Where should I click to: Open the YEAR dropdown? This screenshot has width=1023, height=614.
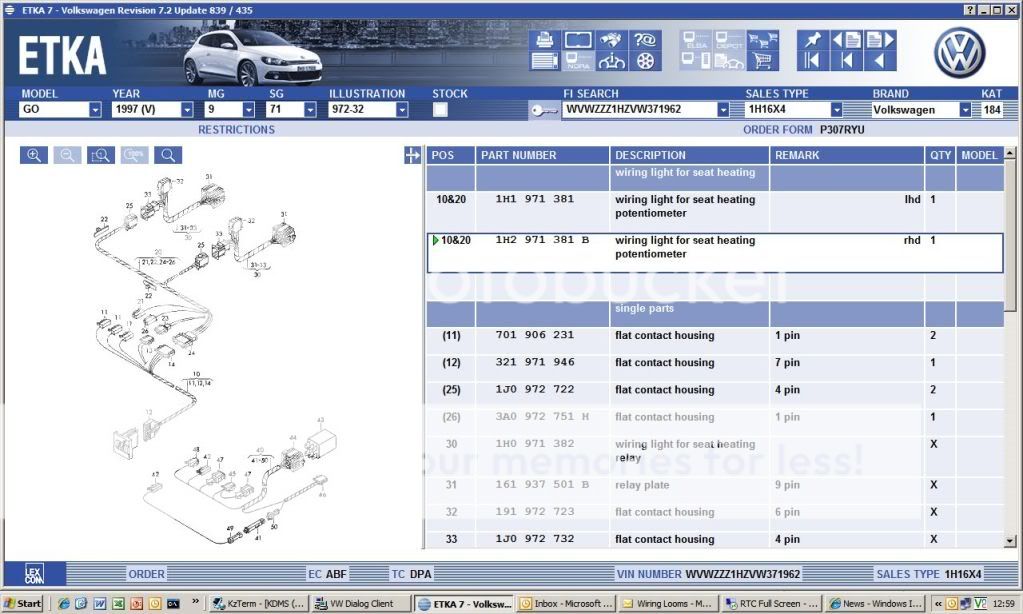coord(187,110)
